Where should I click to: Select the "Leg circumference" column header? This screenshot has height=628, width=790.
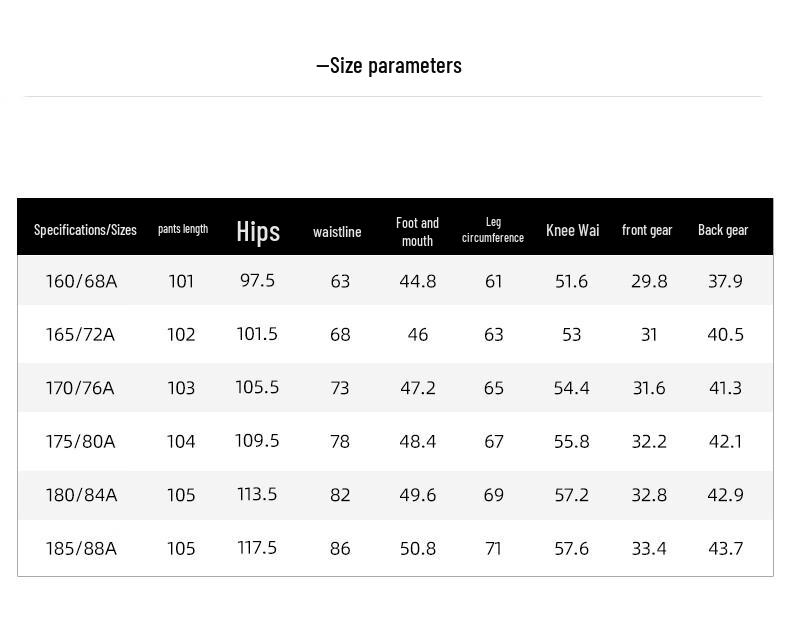tap(493, 230)
